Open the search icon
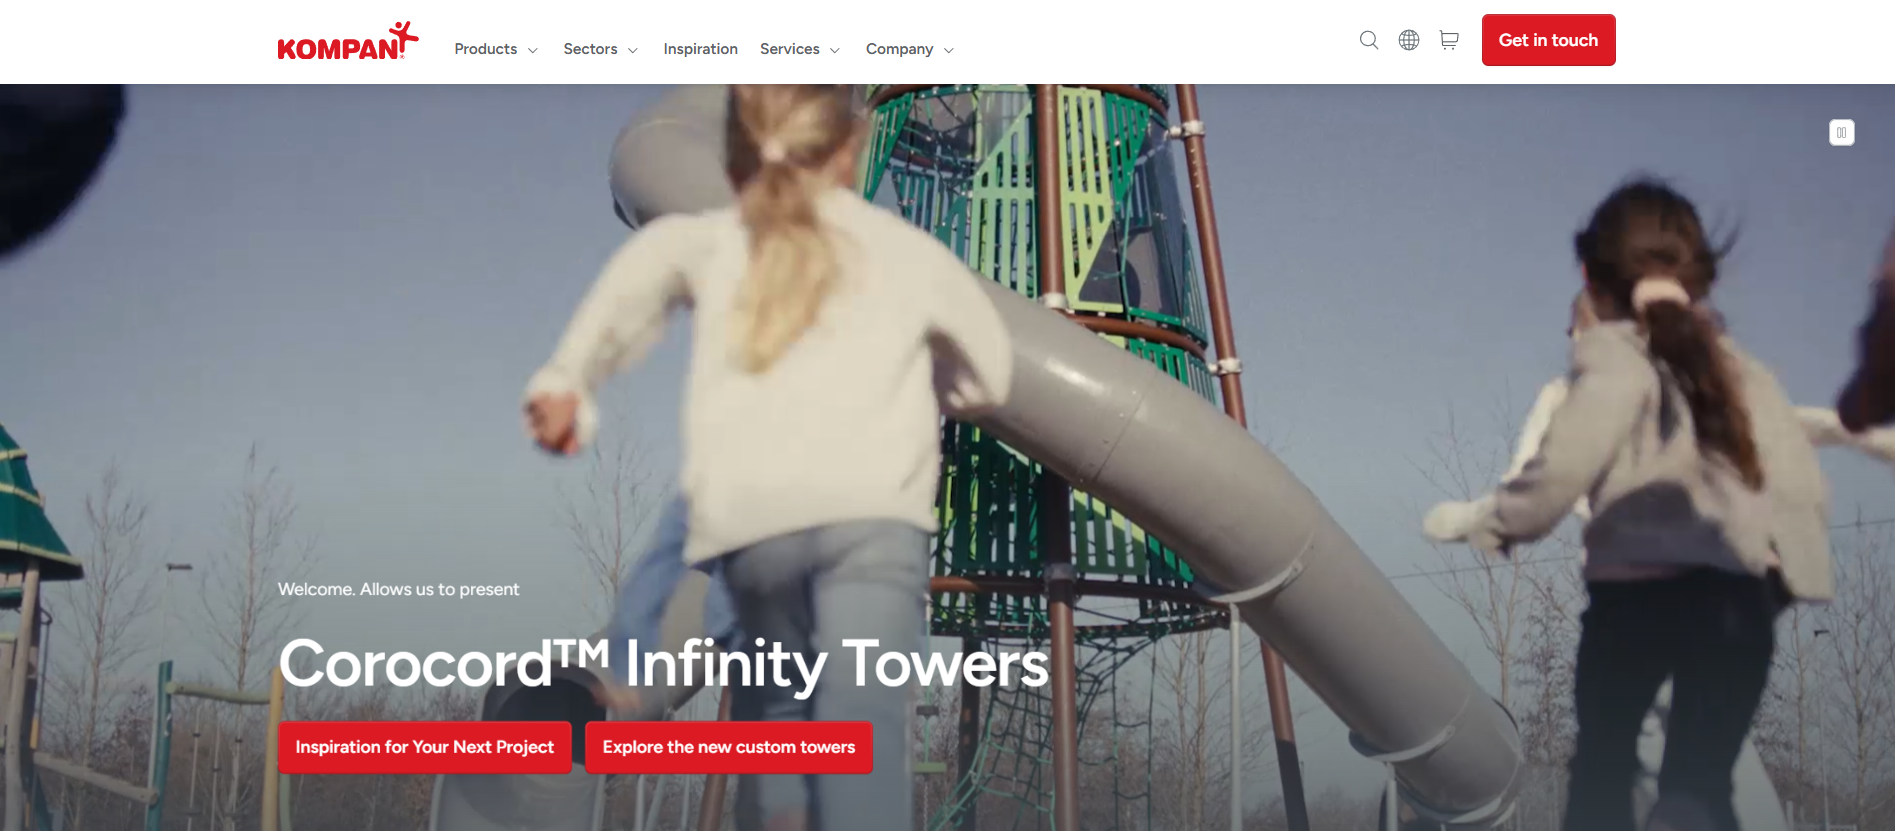 1369,40
